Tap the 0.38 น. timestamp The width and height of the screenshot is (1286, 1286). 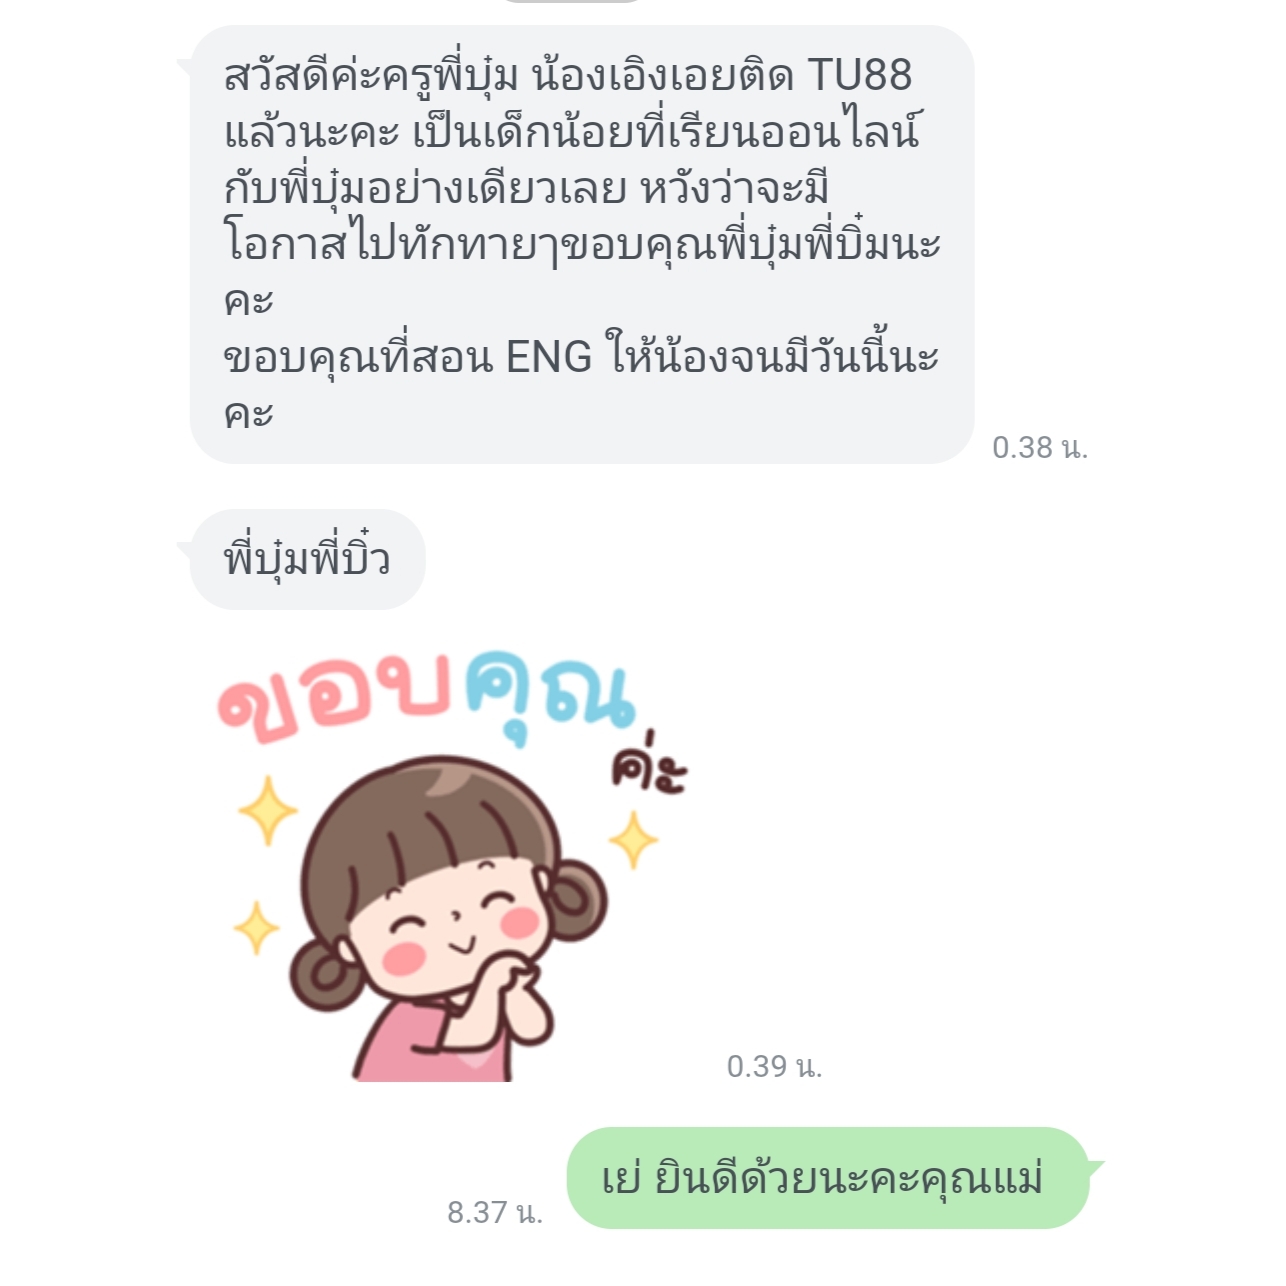(x=1040, y=447)
